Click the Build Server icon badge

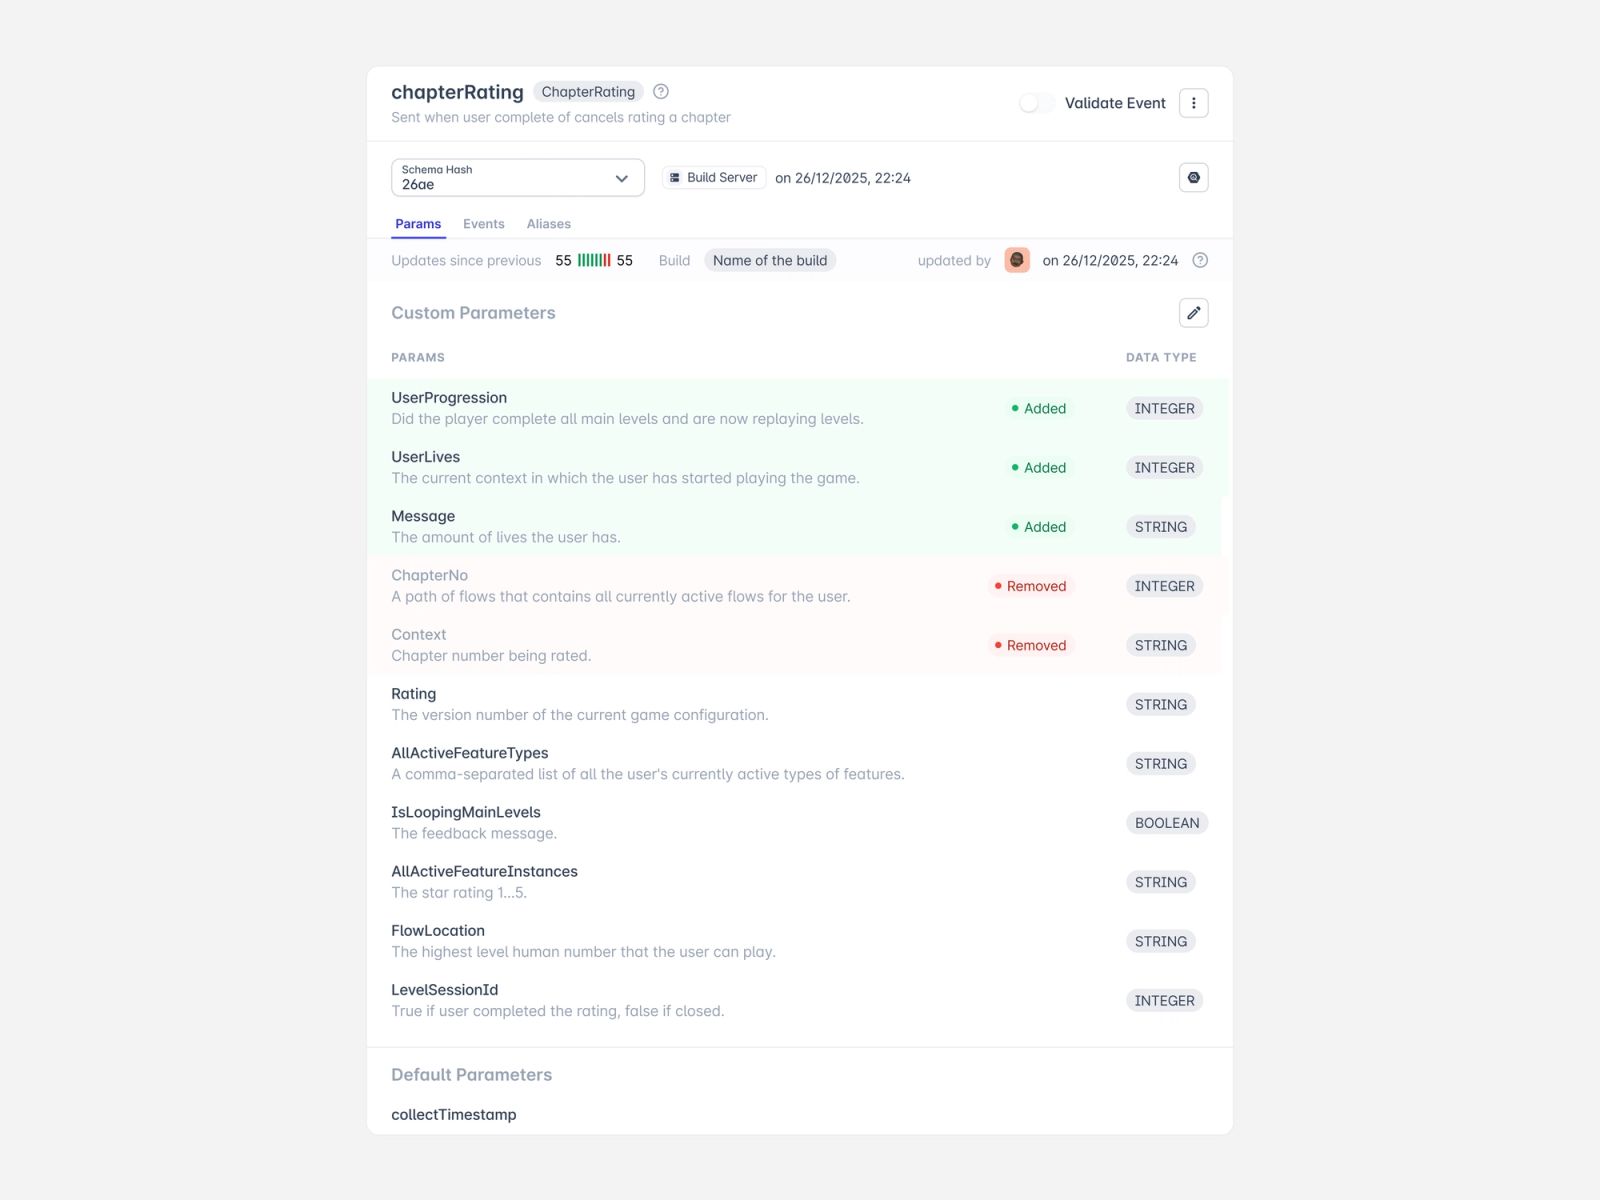coord(714,178)
